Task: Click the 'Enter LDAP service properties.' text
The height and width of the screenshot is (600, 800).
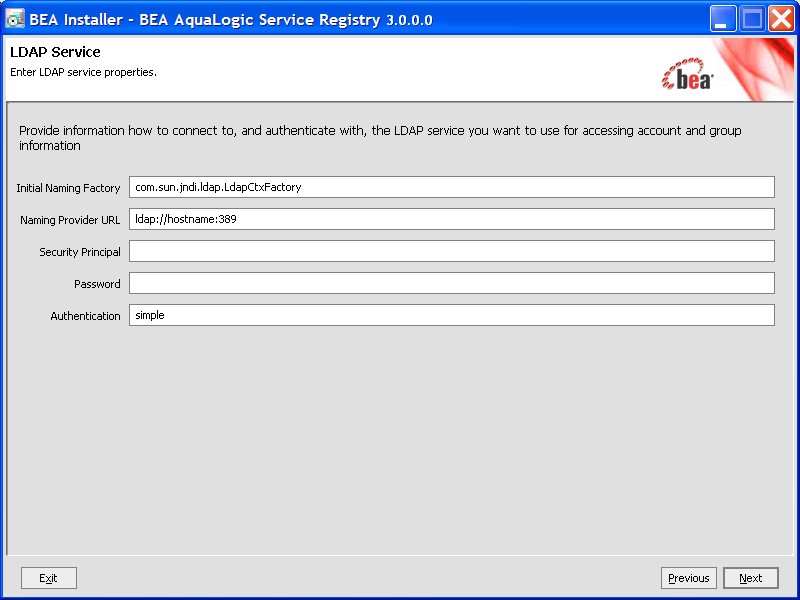Action: coord(83,72)
